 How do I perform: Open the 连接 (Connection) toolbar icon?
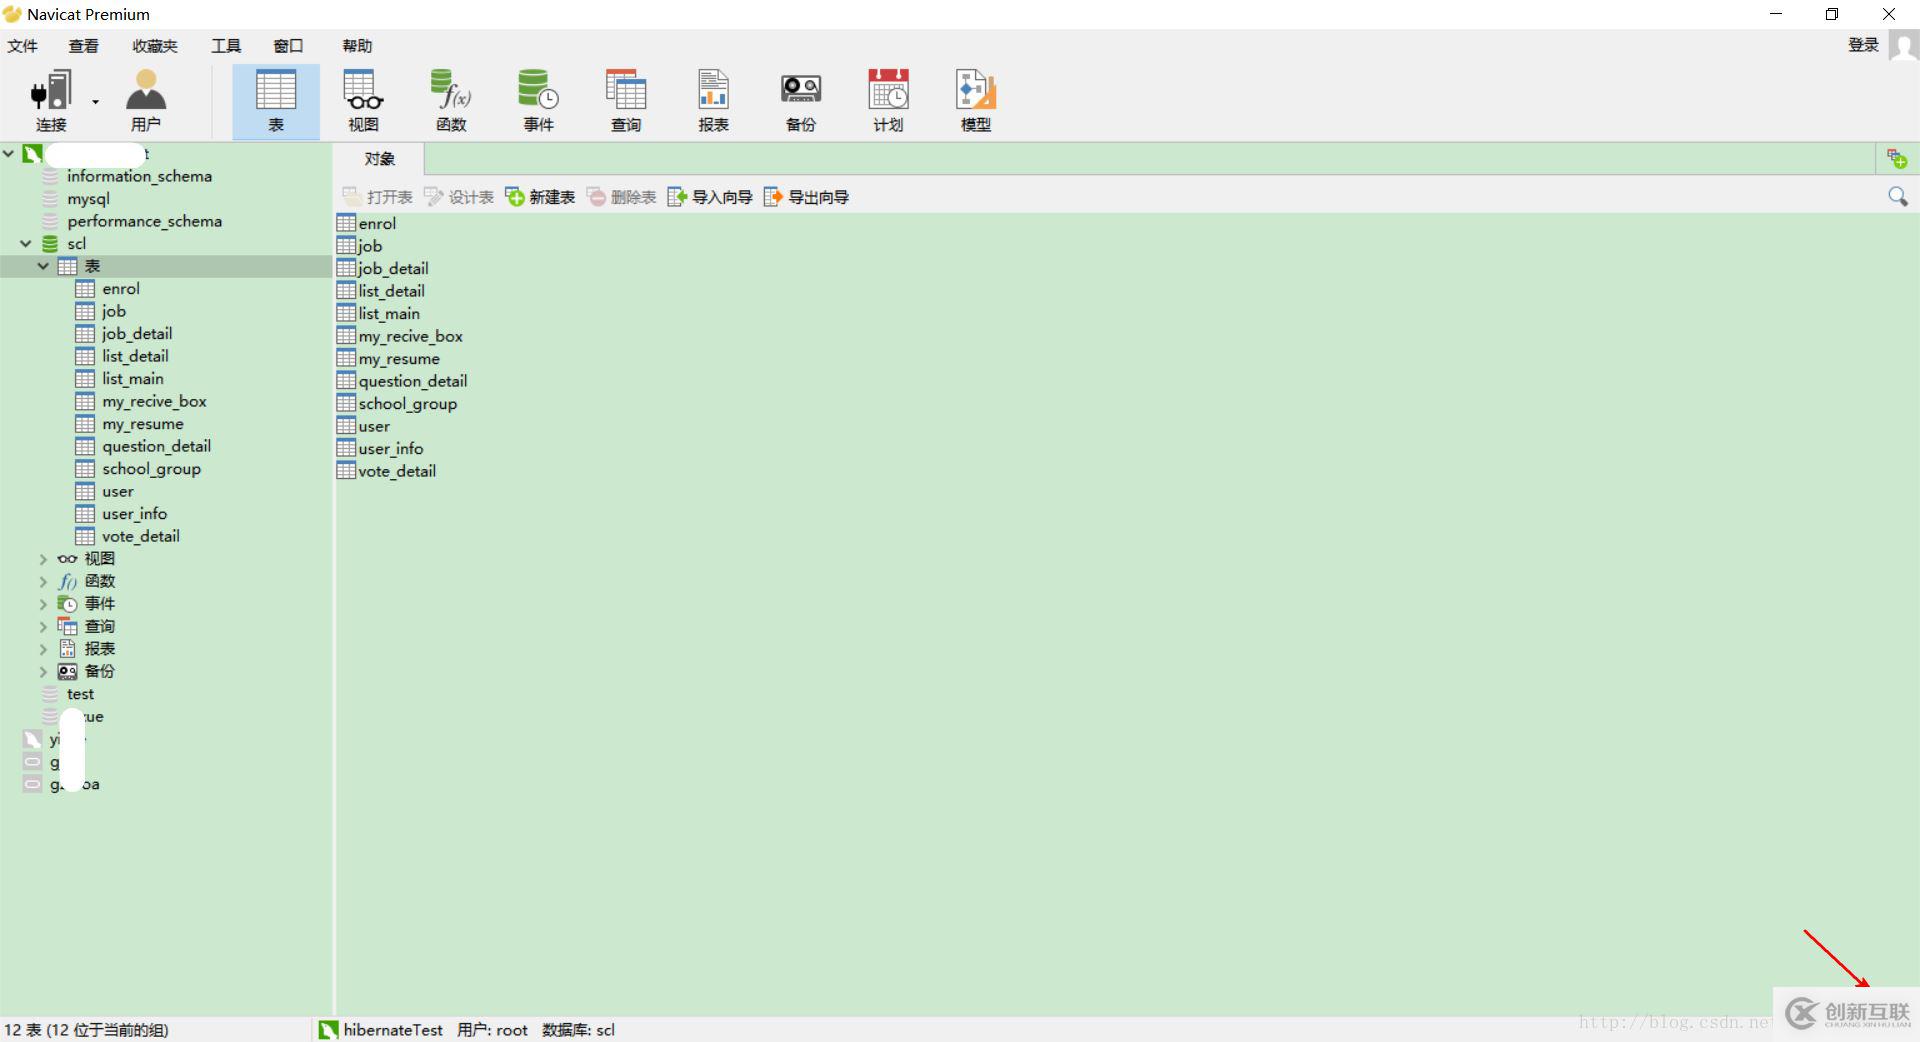coord(51,101)
